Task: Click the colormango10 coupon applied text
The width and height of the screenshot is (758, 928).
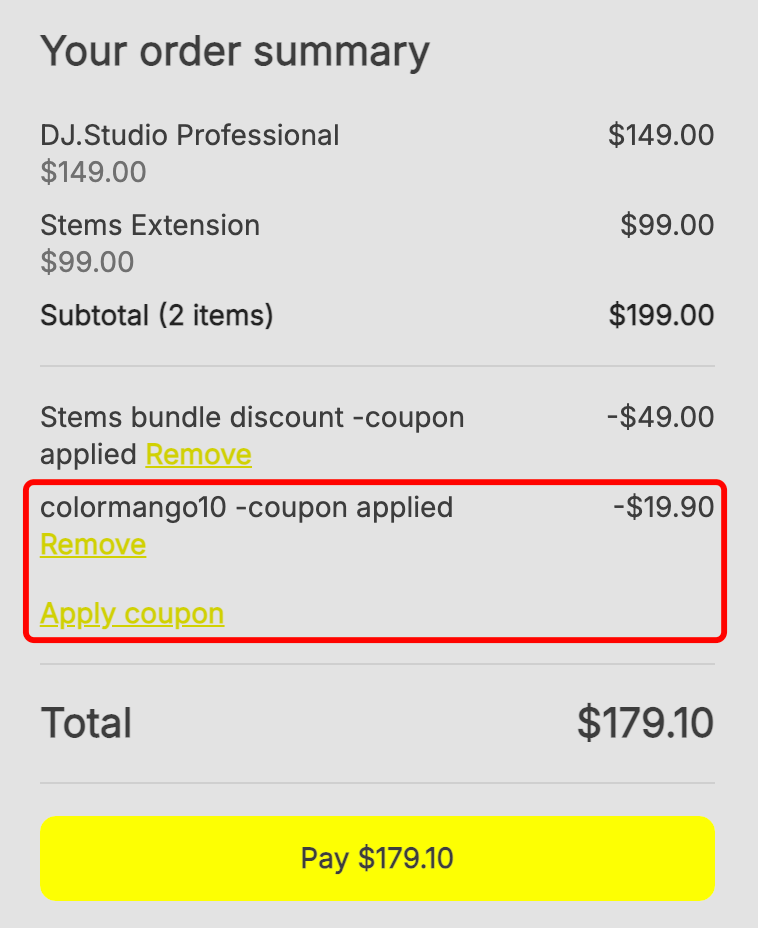Action: pos(246,507)
